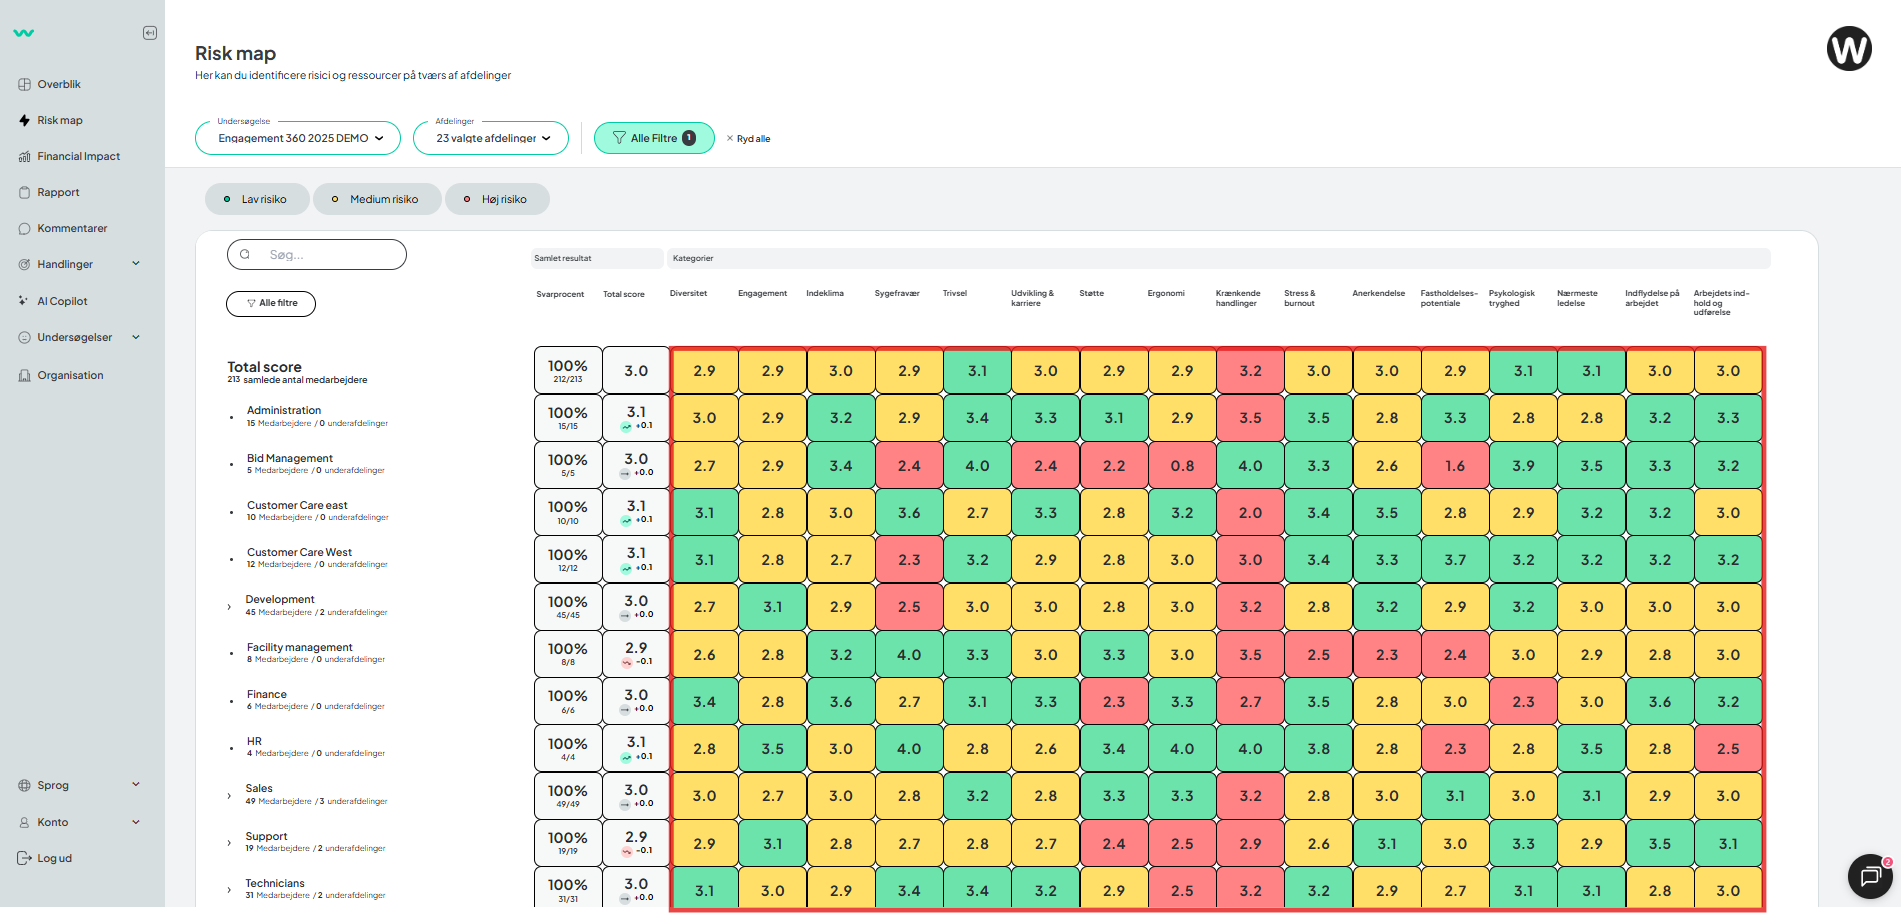Screen dimensions: 1901x913
Task: Open the Overblik view in the sidebar
Action: (58, 84)
